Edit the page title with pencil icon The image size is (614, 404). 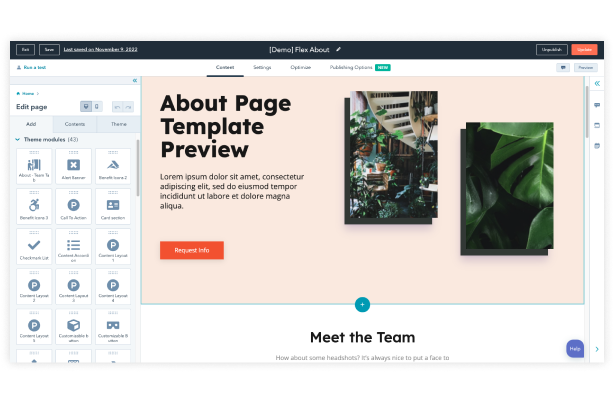pyautogui.click(x=338, y=49)
